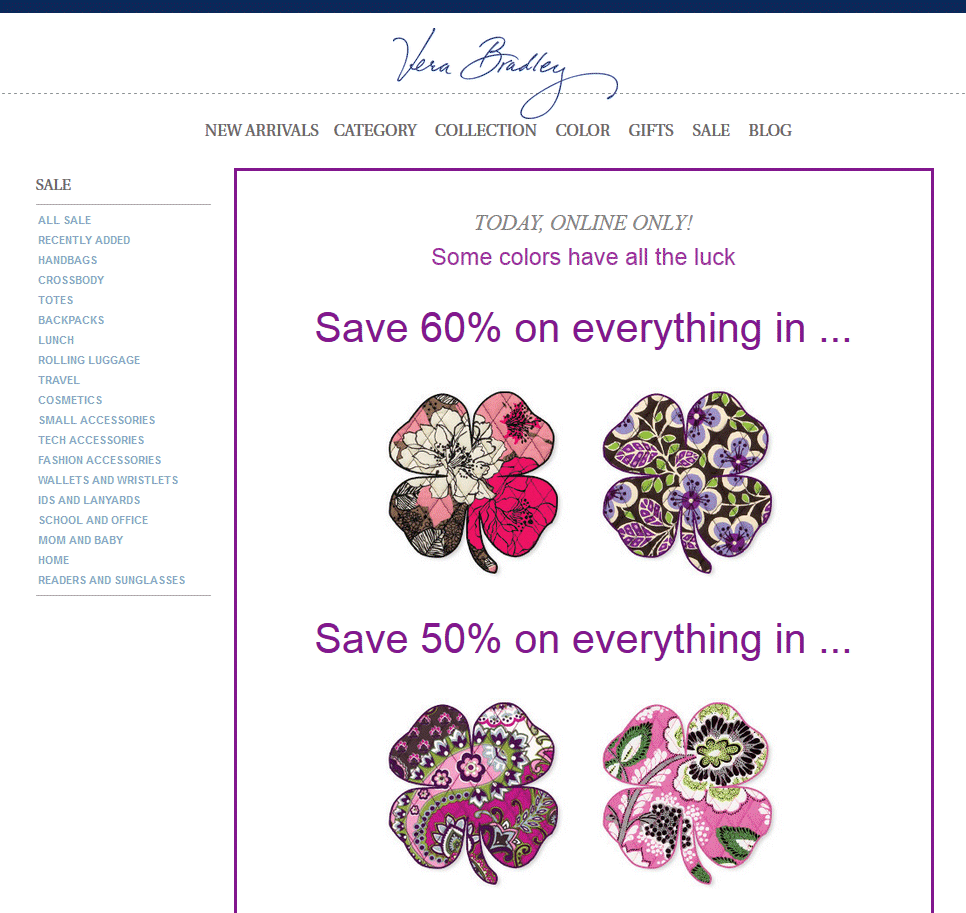Image resolution: width=966 pixels, height=913 pixels.
Task: Open the Blog page
Action: point(769,131)
